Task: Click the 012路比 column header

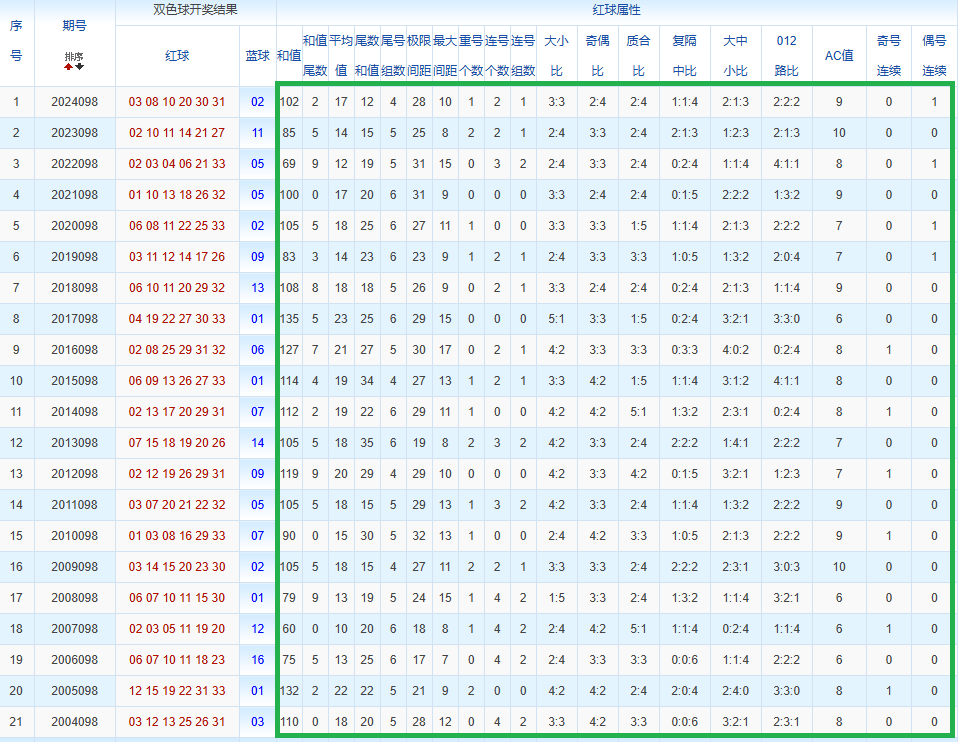Action: (x=786, y=56)
